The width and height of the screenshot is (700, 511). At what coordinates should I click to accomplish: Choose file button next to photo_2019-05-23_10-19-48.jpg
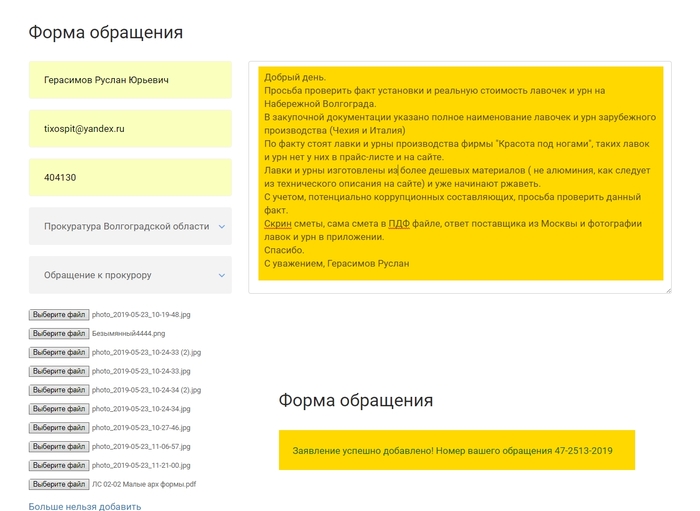pos(59,315)
